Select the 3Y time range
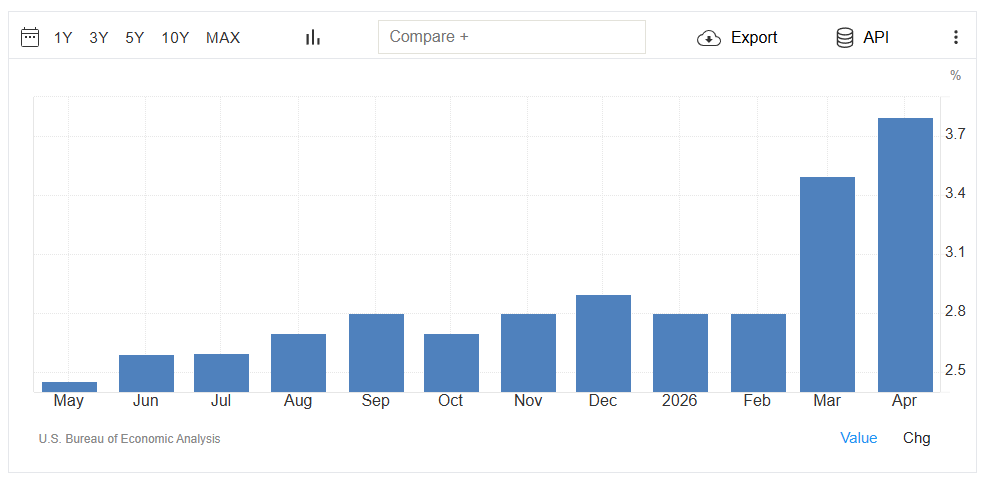This screenshot has height=486, width=992. coord(99,38)
